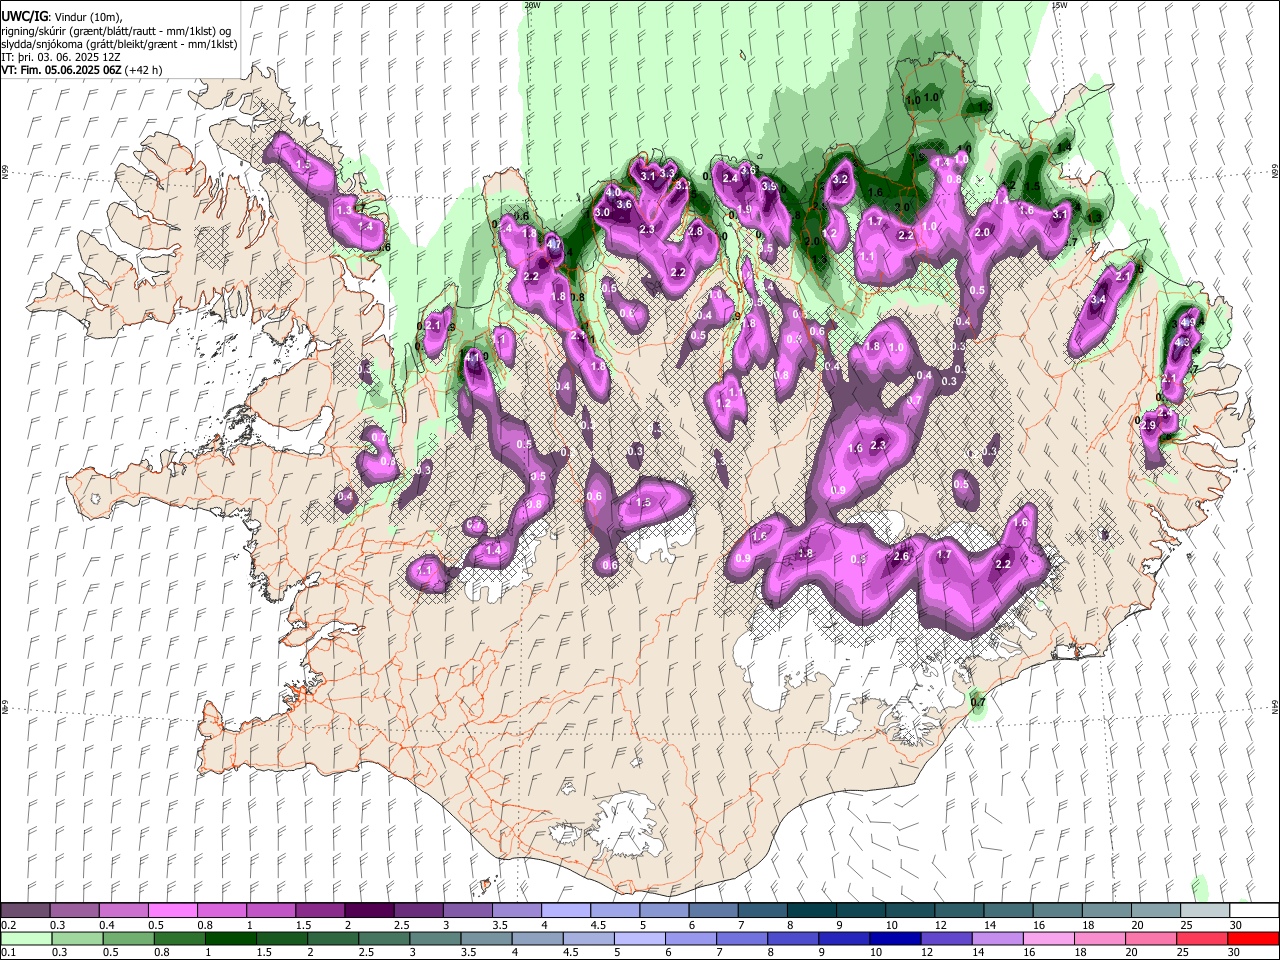1280x960 pixels.
Task: Click the 'rigning/skúrir' legend description line
Action: [116, 31]
